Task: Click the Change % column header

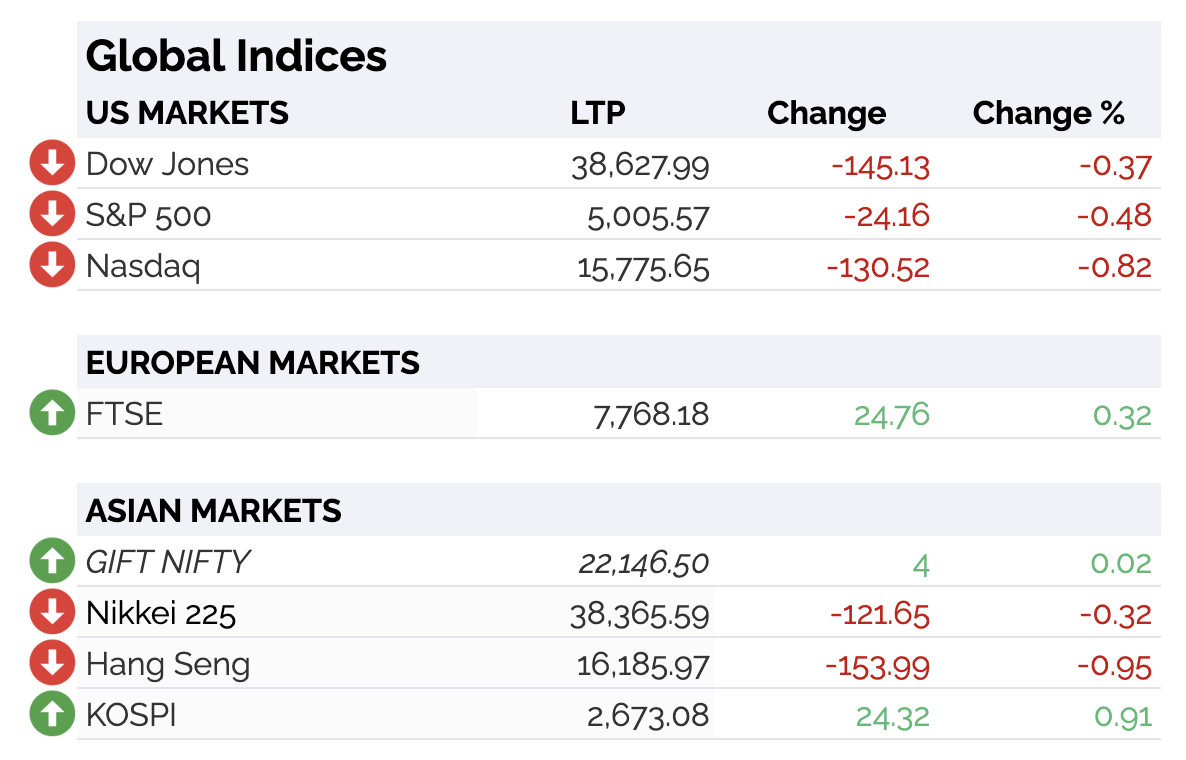Action: point(1048,113)
